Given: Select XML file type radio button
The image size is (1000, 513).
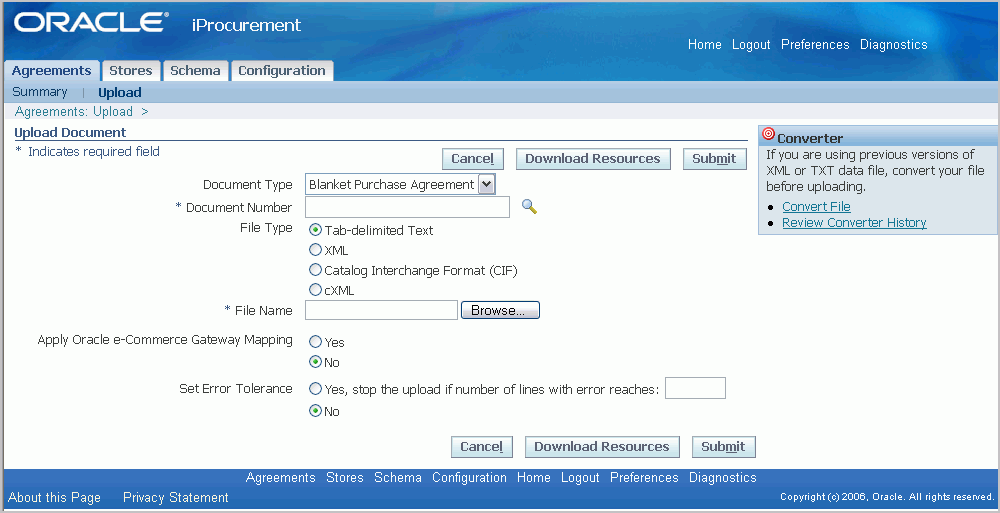Looking at the screenshot, I should pyautogui.click(x=315, y=249).
